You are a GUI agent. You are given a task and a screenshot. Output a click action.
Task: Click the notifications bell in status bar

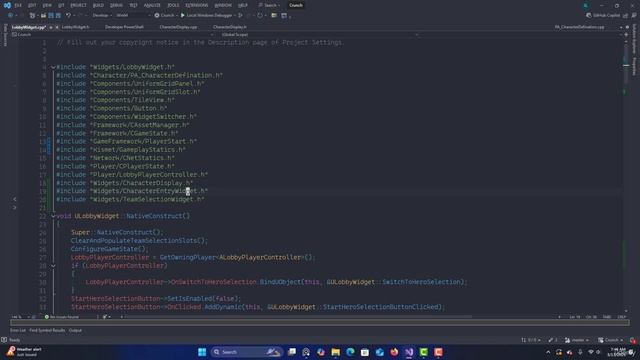633,340
